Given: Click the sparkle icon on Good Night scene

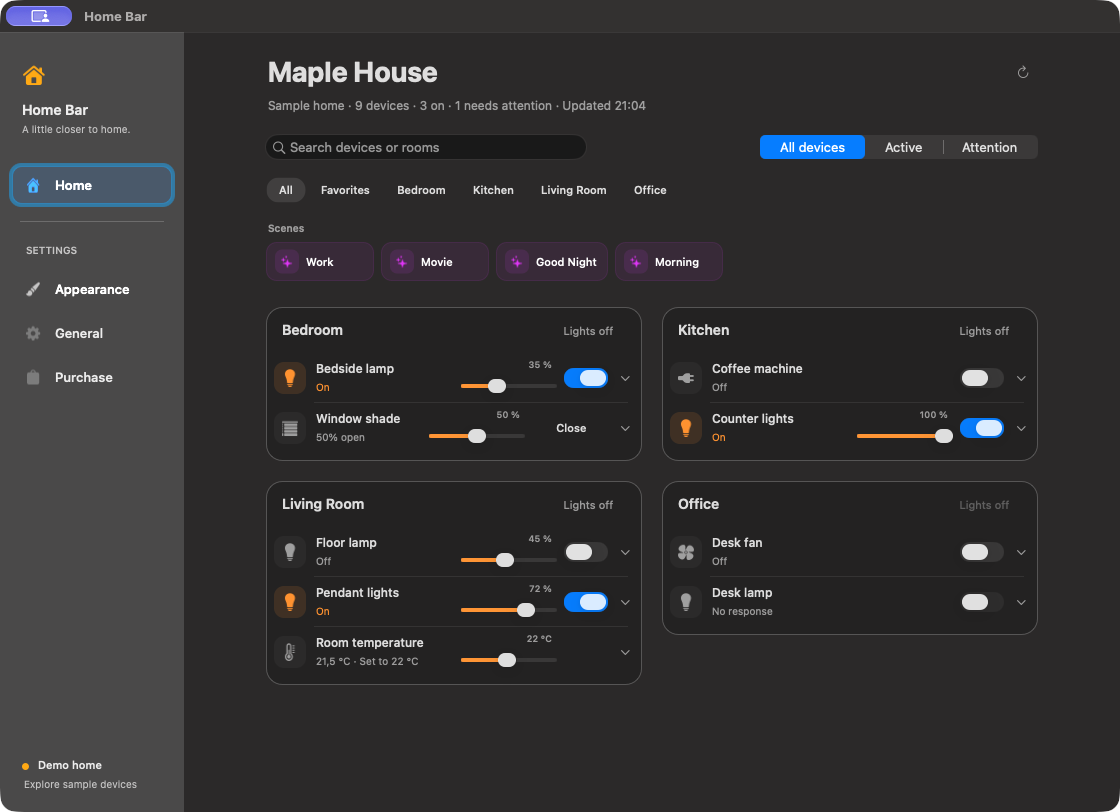Looking at the screenshot, I should (x=517, y=262).
